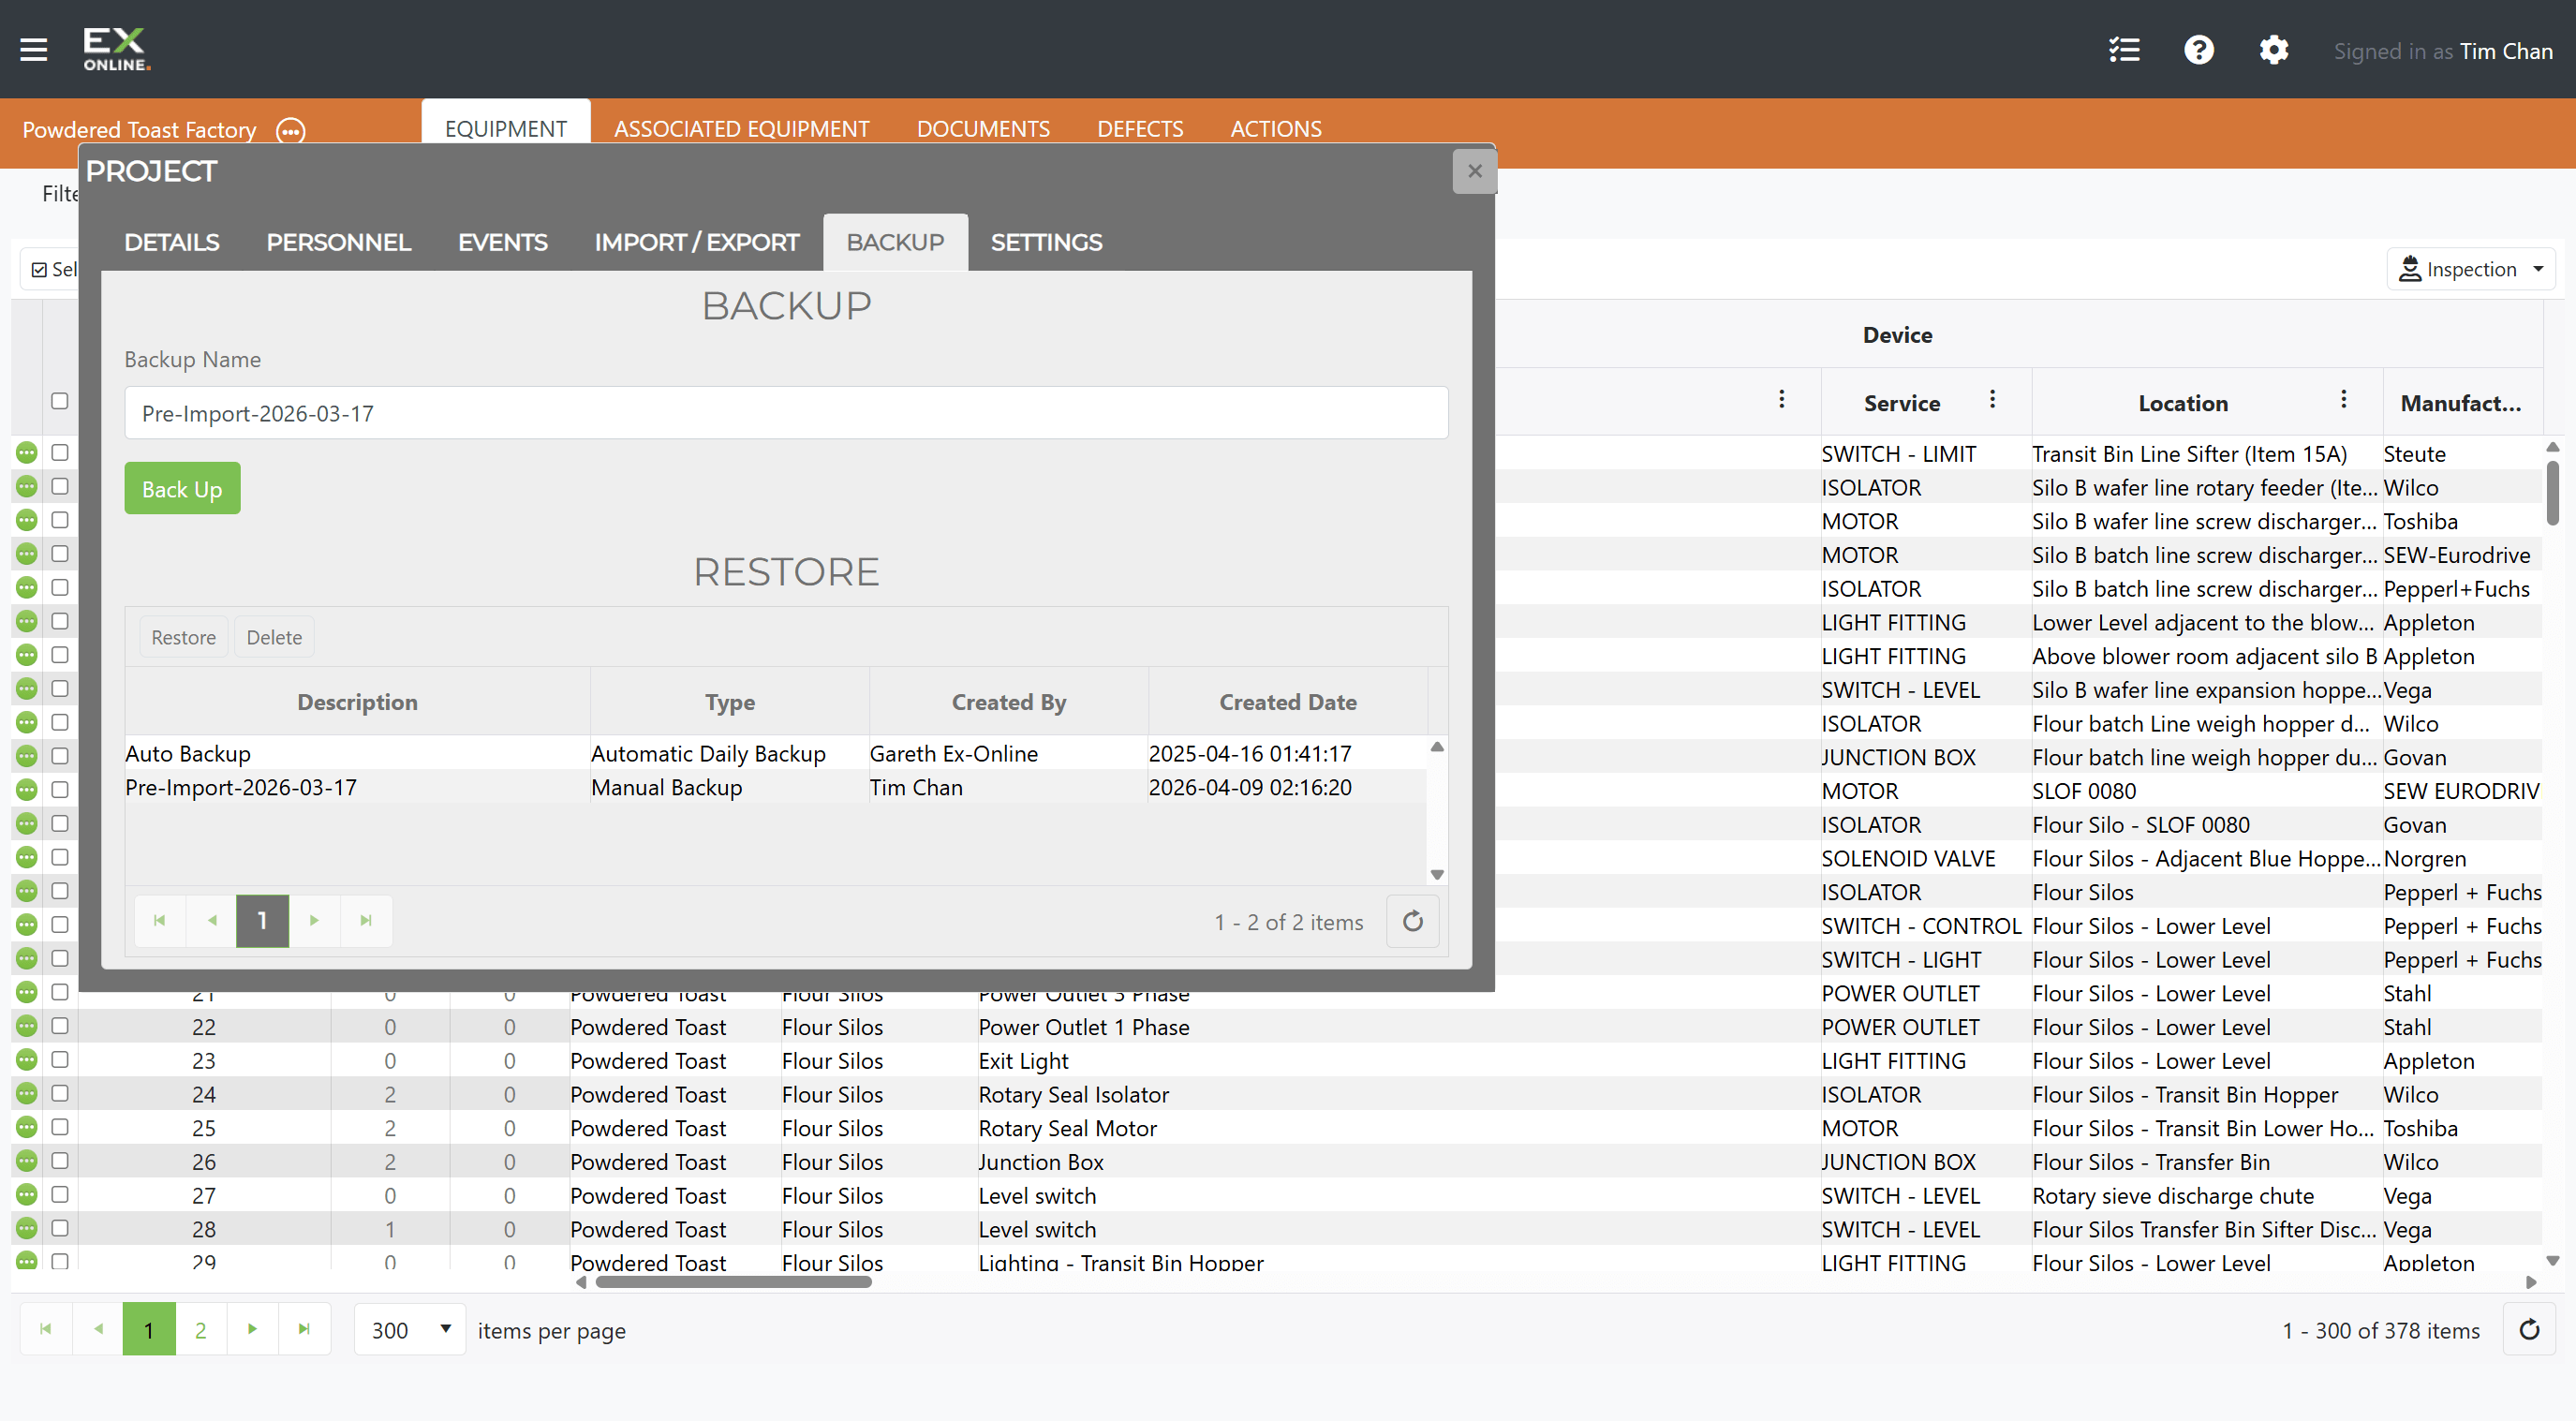
Task: Open the Settings tab in Project dialog
Action: (x=1046, y=242)
